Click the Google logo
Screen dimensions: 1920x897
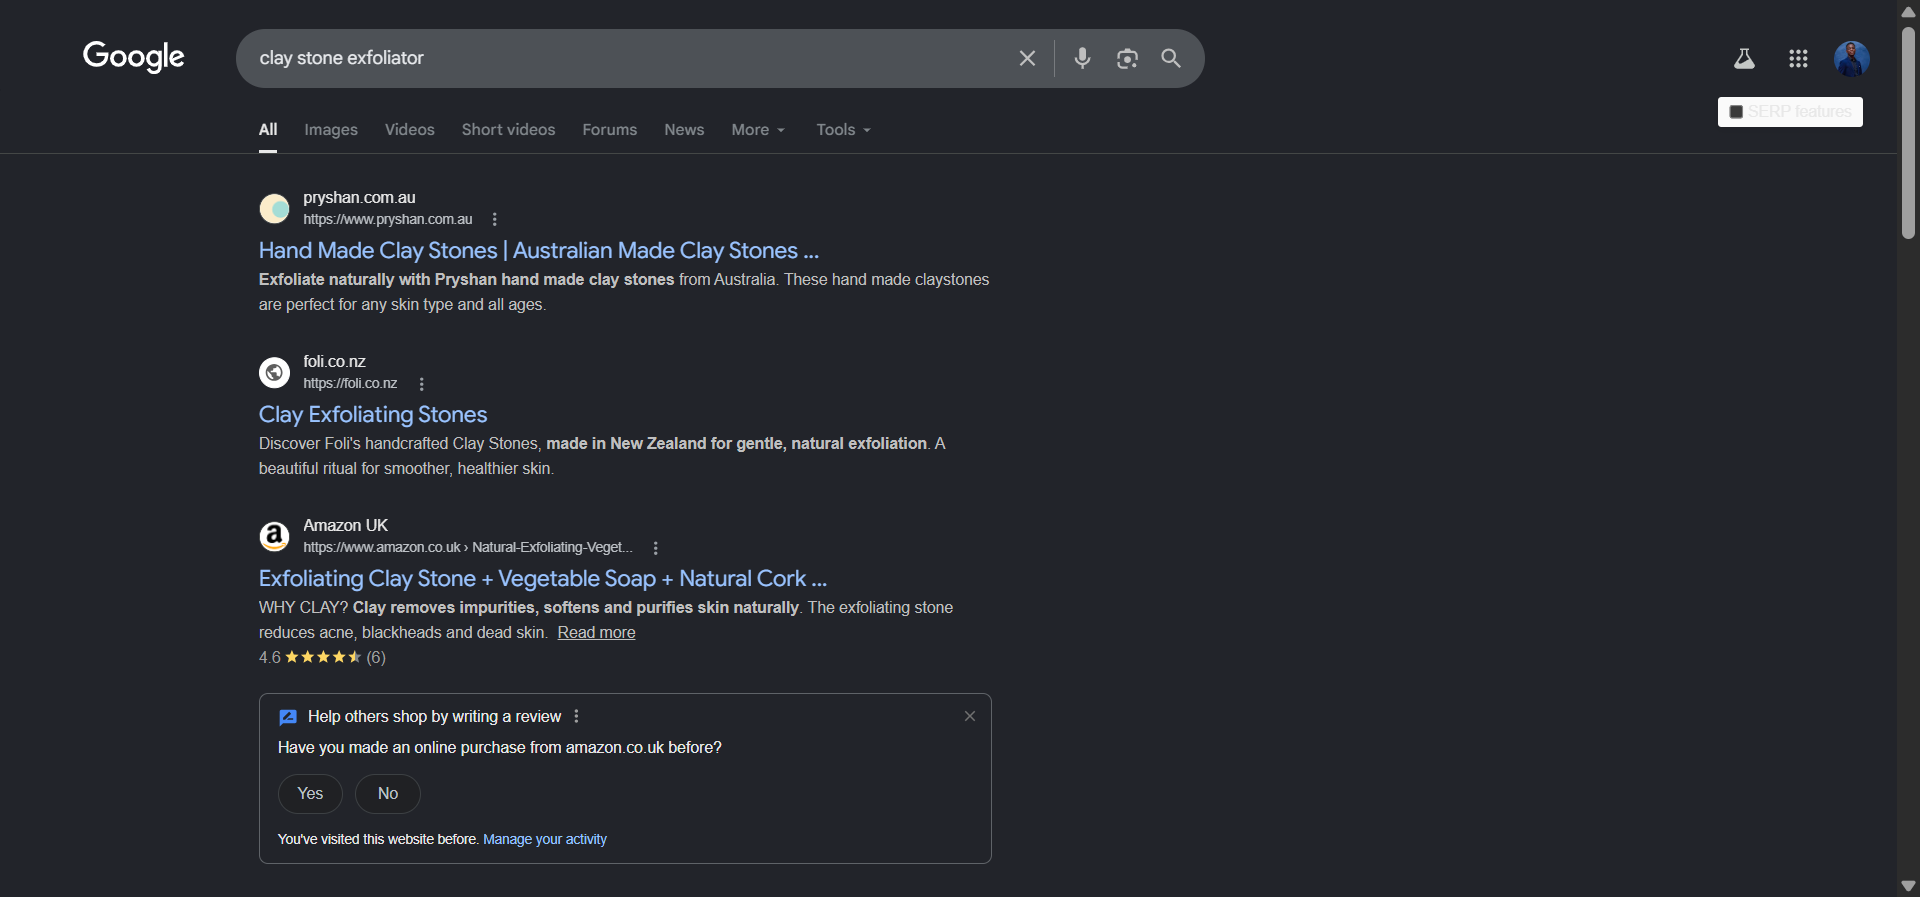(x=134, y=57)
